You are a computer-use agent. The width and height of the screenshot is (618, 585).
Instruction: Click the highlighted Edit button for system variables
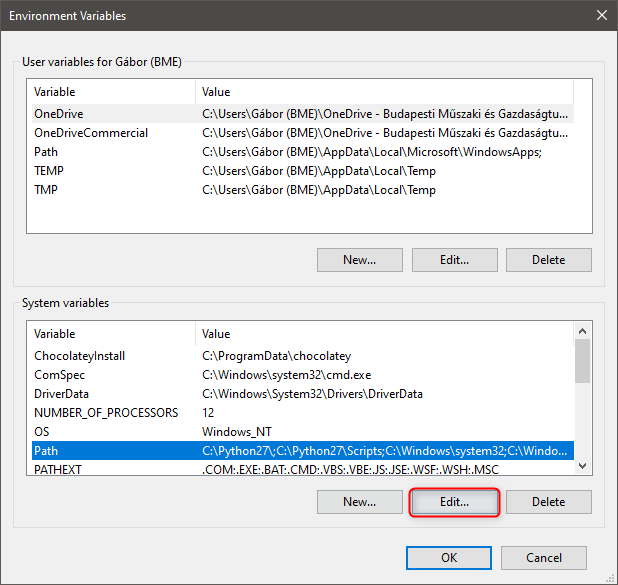click(x=454, y=502)
